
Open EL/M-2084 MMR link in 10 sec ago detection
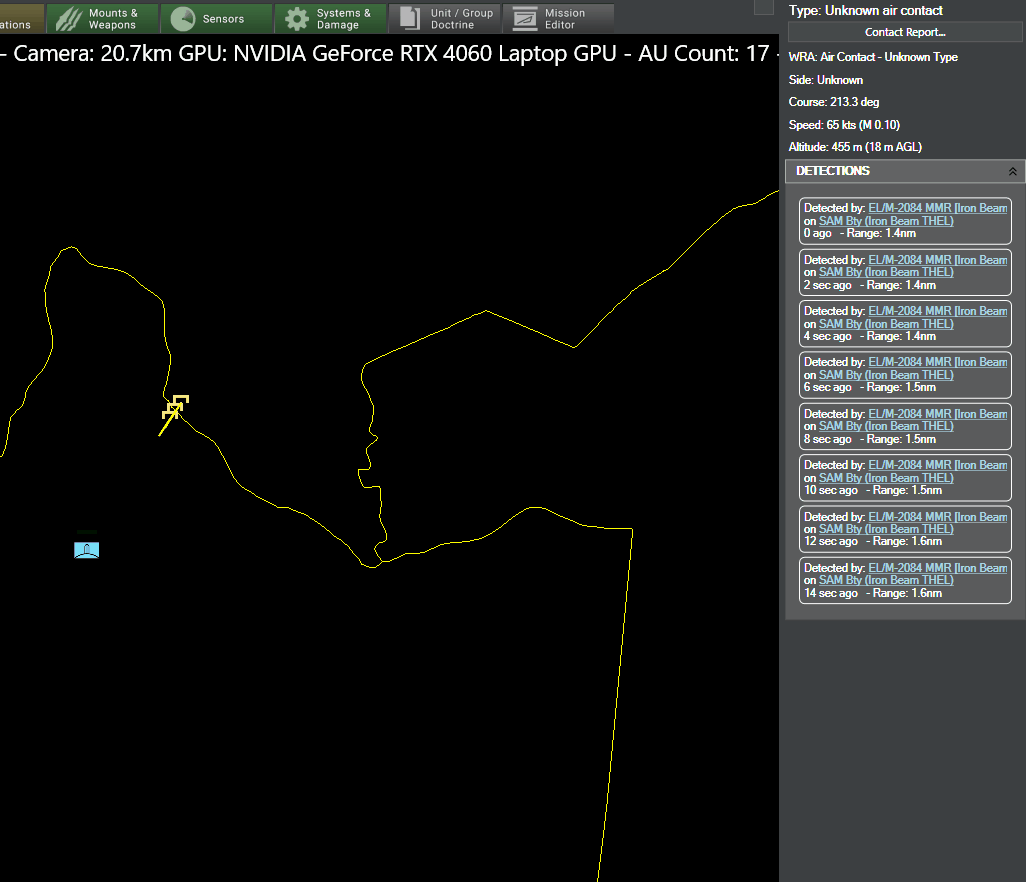point(937,465)
